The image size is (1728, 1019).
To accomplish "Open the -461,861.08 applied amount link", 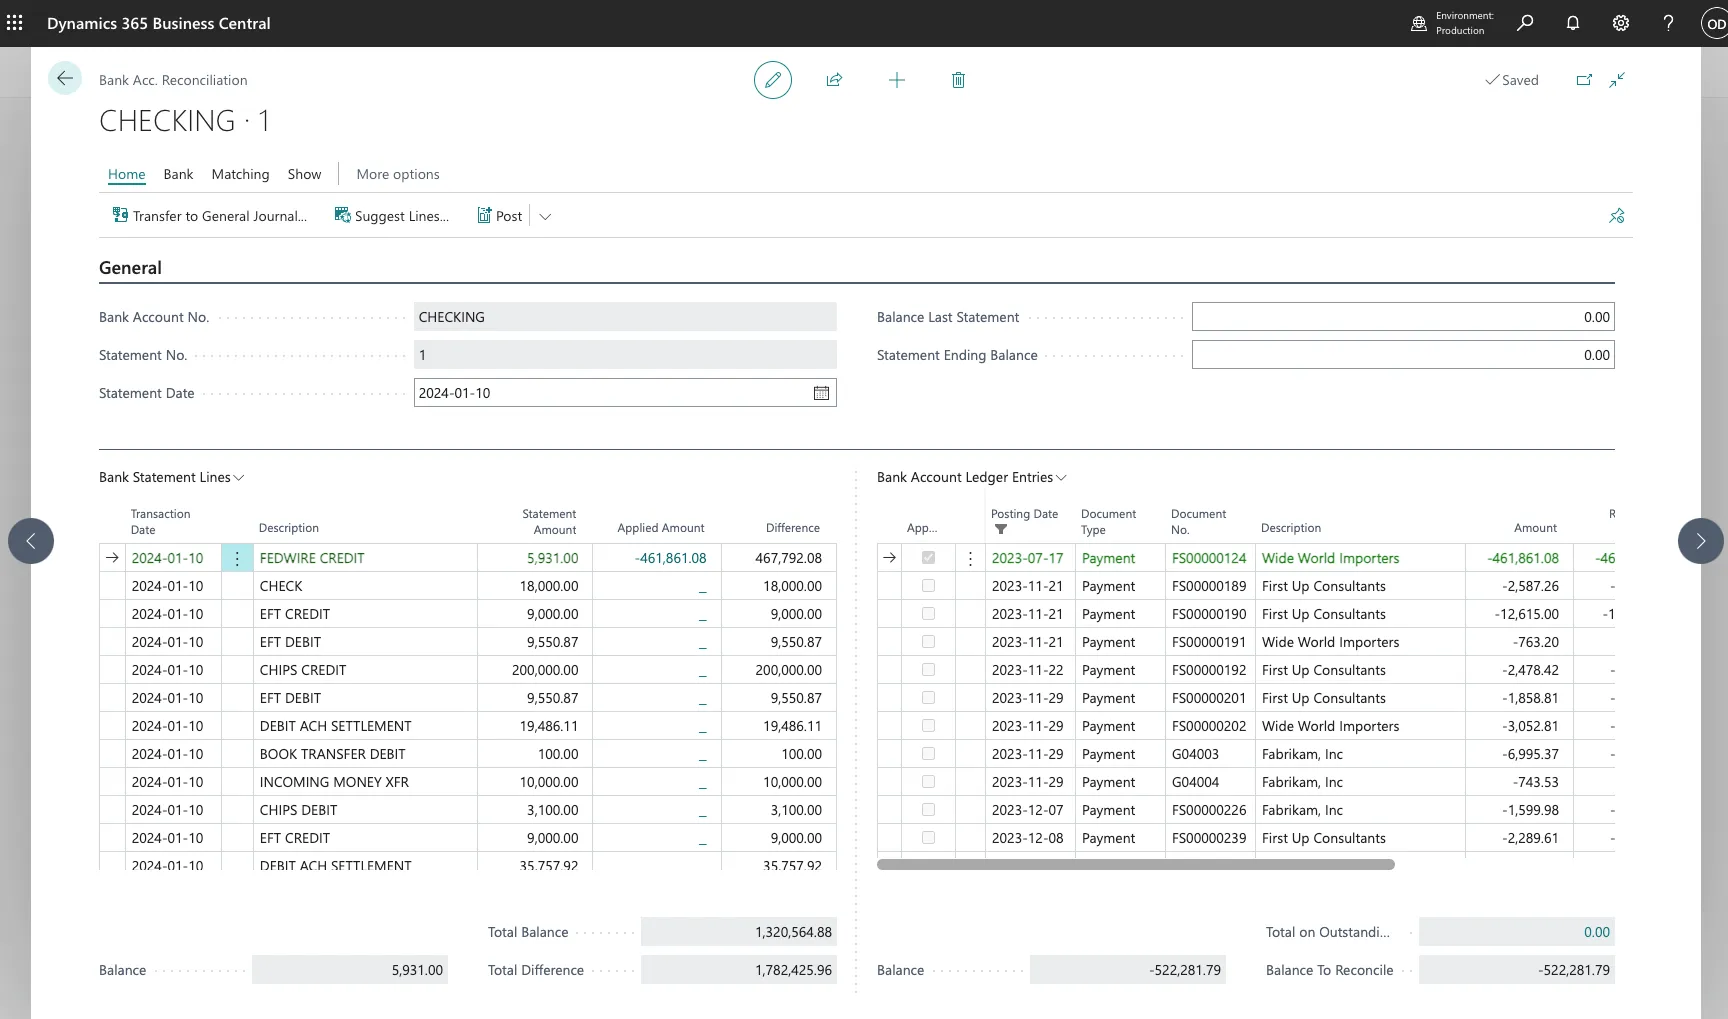I will click(670, 558).
